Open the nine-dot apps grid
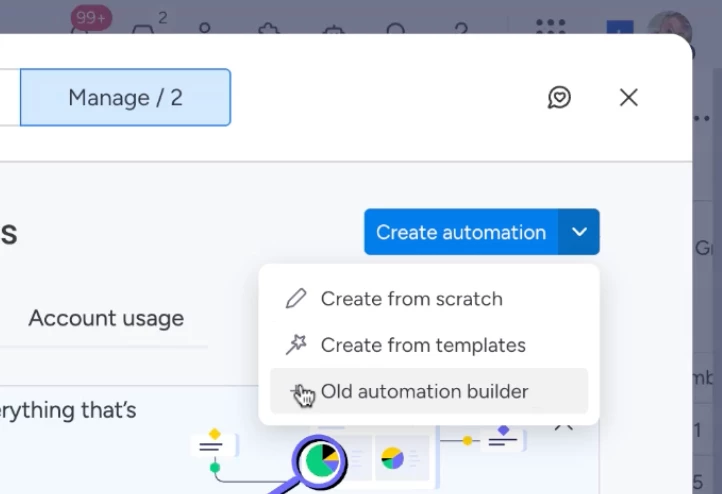 pos(550,28)
